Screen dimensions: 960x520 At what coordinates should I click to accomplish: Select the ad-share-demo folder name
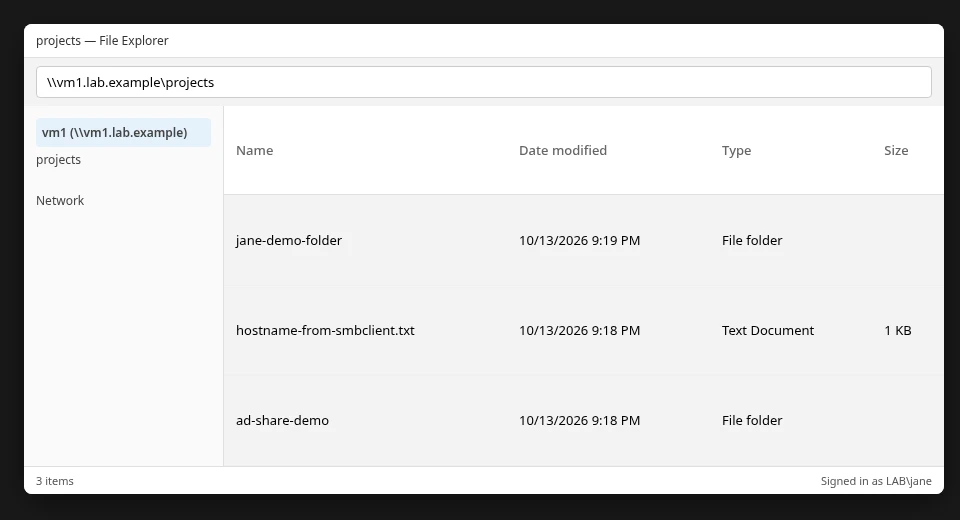282,420
